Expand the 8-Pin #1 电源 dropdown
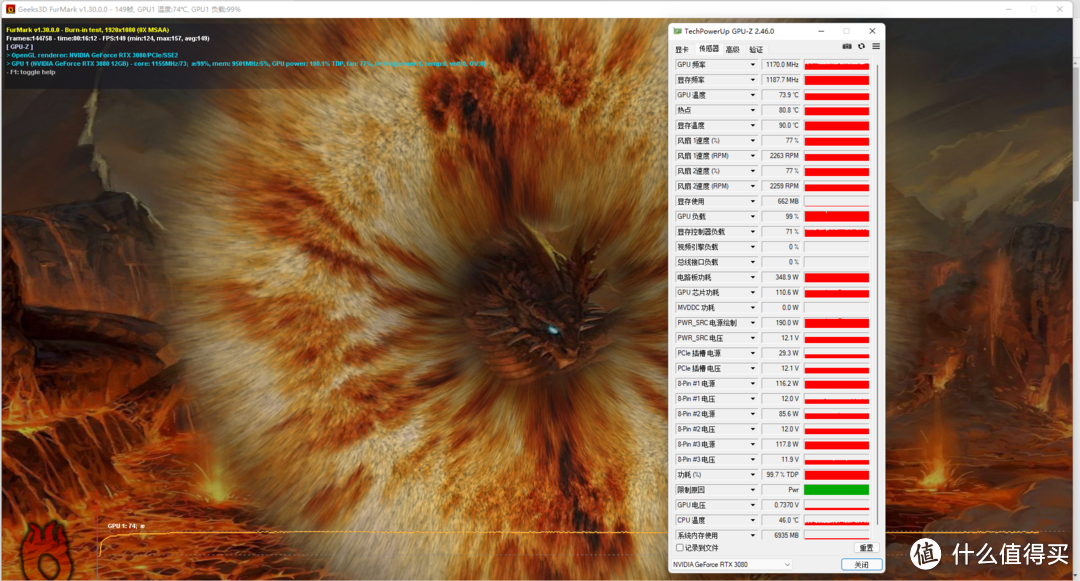 pyautogui.click(x=752, y=383)
